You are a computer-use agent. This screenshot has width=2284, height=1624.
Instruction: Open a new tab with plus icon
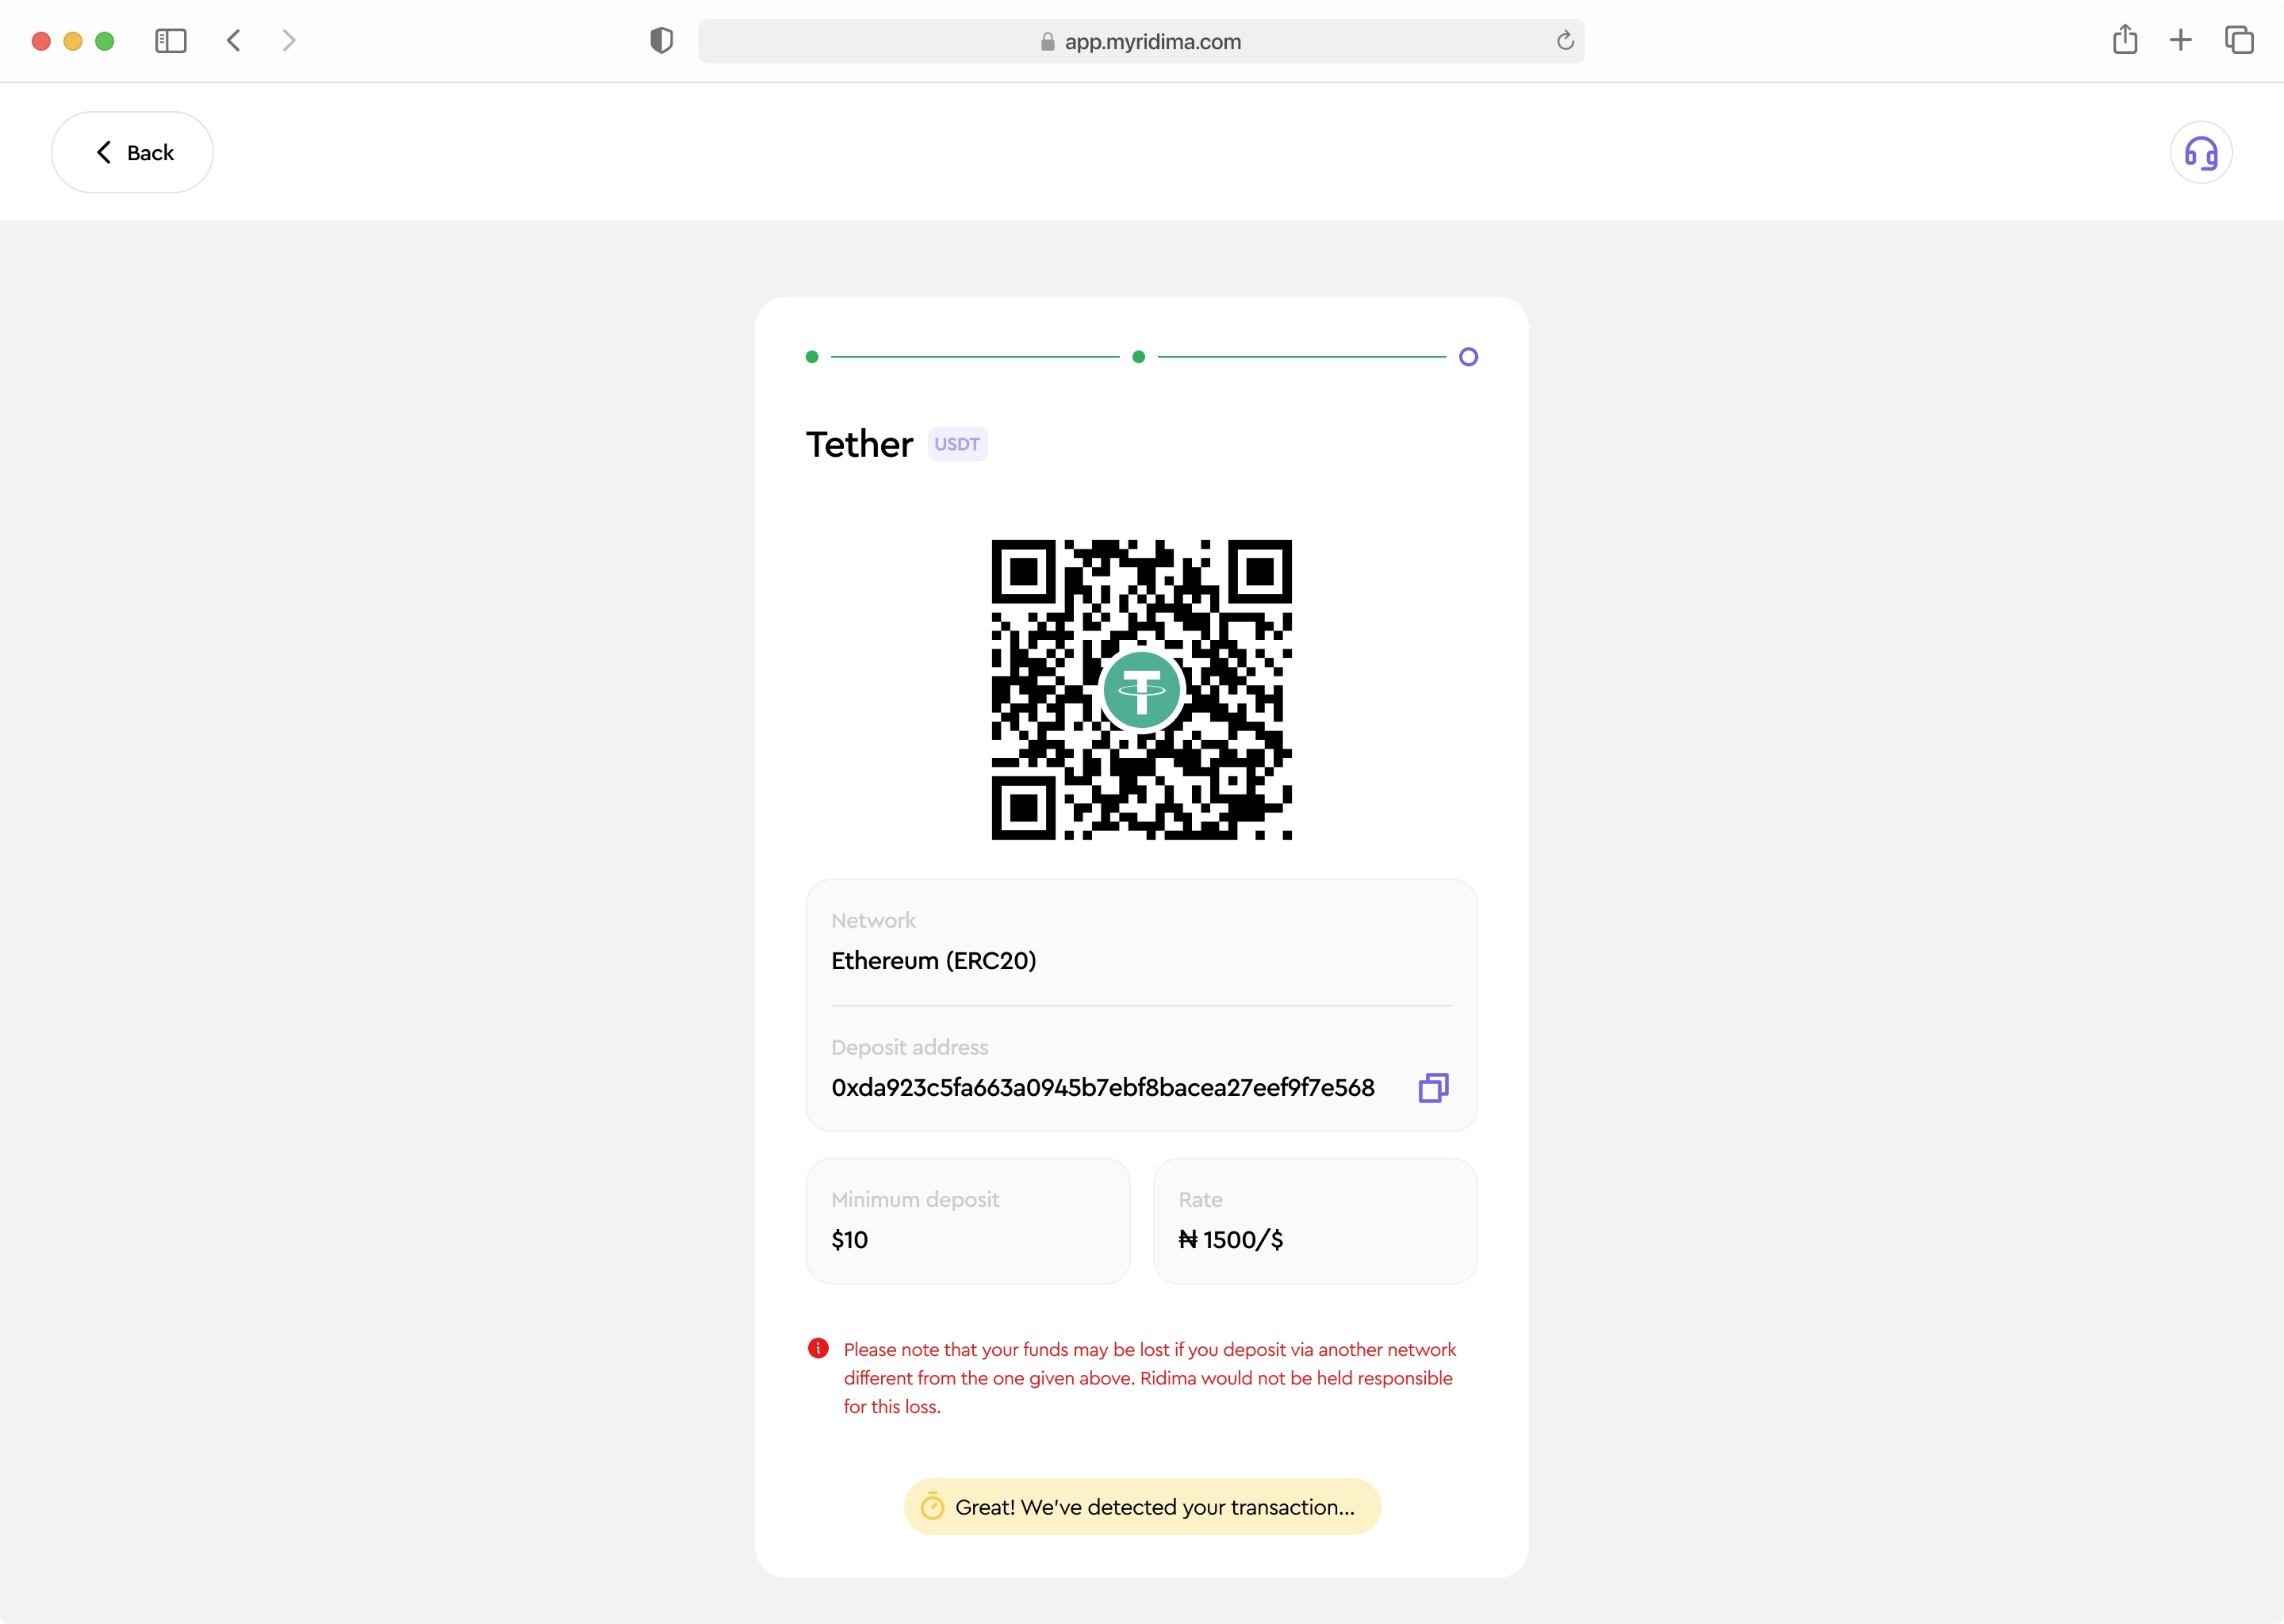[2181, 40]
